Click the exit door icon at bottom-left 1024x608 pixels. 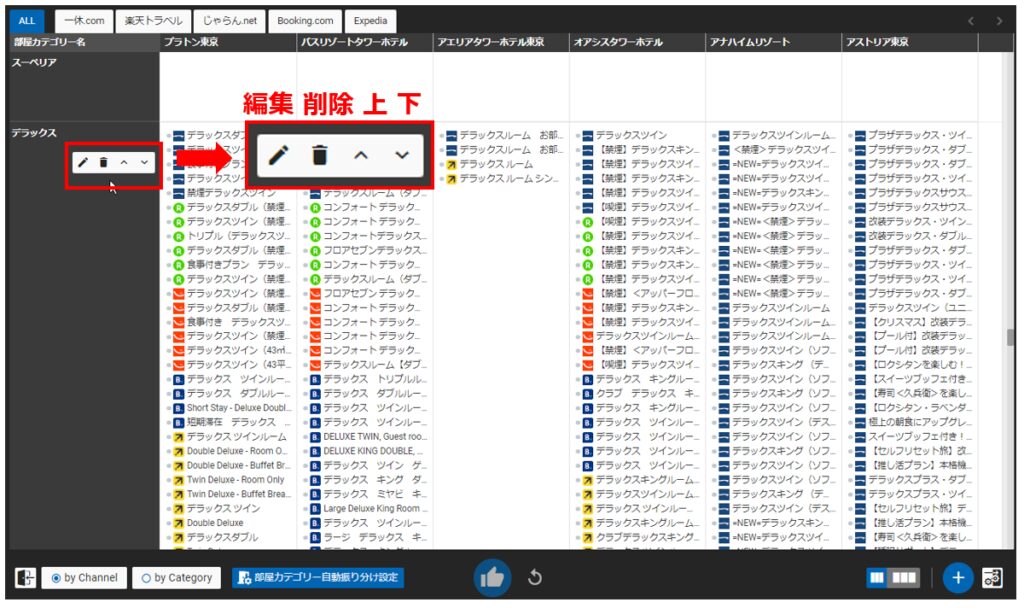[26, 577]
